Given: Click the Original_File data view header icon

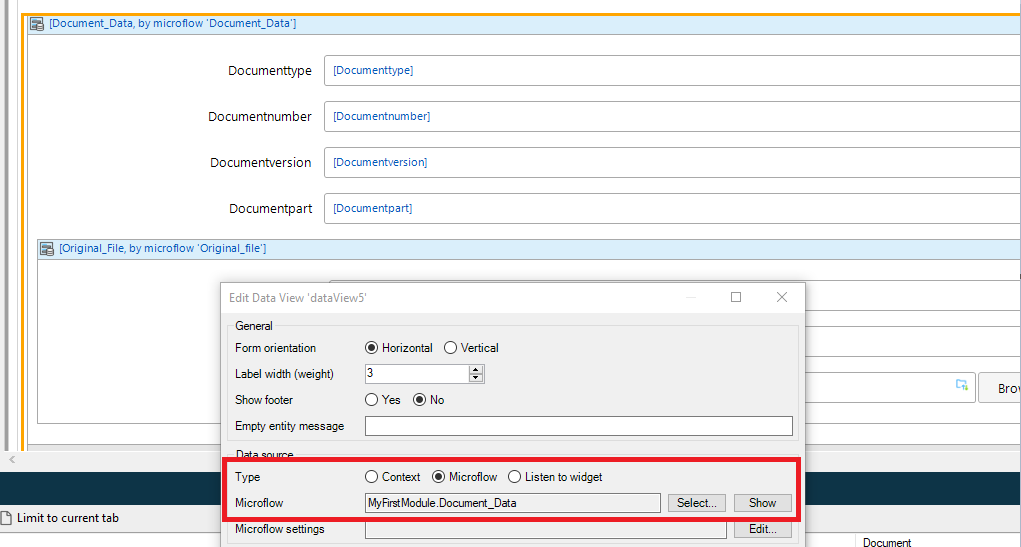Looking at the screenshot, I should point(47,249).
